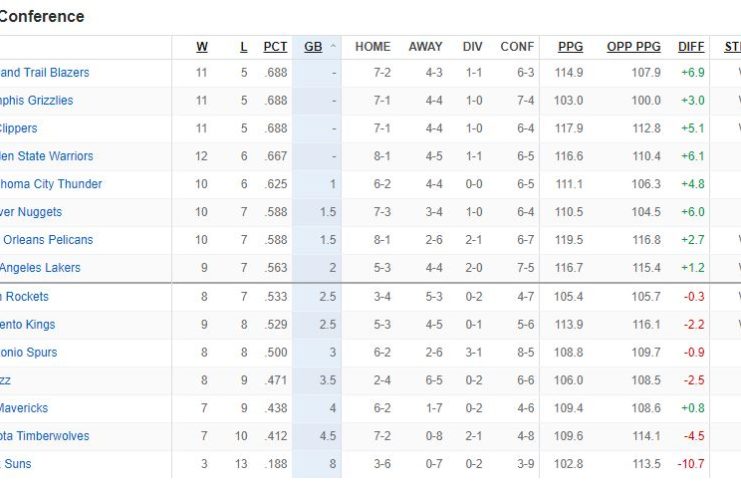Sort by OPP PPG column
The height and width of the screenshot is (486, 741).
click(x=633, y=47)
